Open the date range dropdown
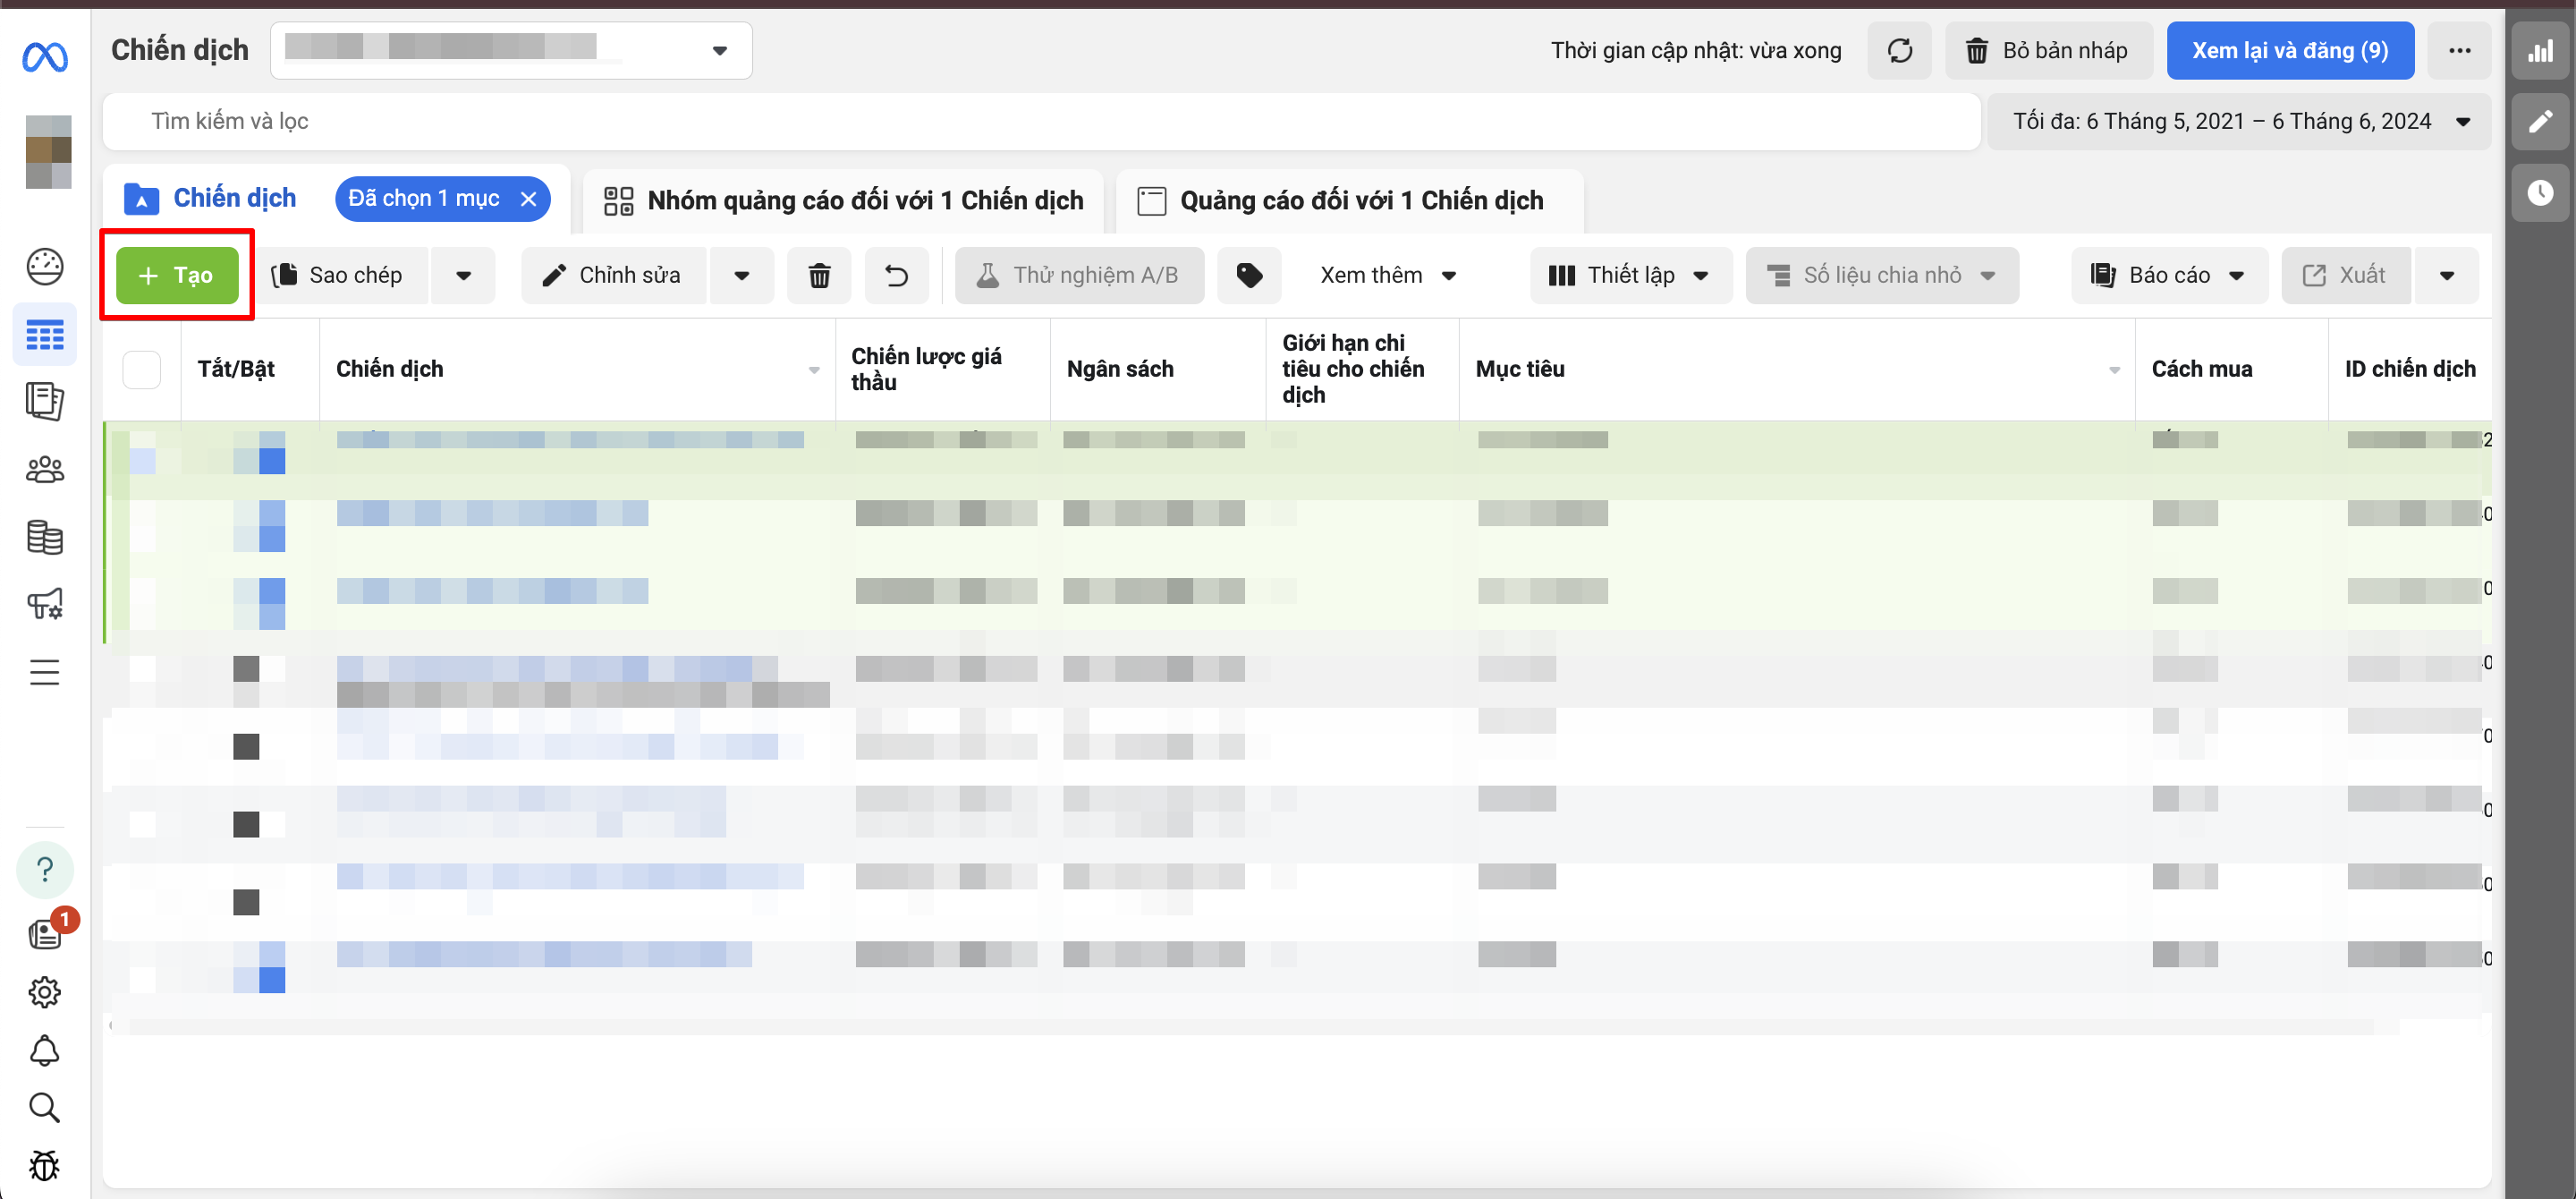The height and width of the screenshot is (1199, 2576). pos(2238,121)
